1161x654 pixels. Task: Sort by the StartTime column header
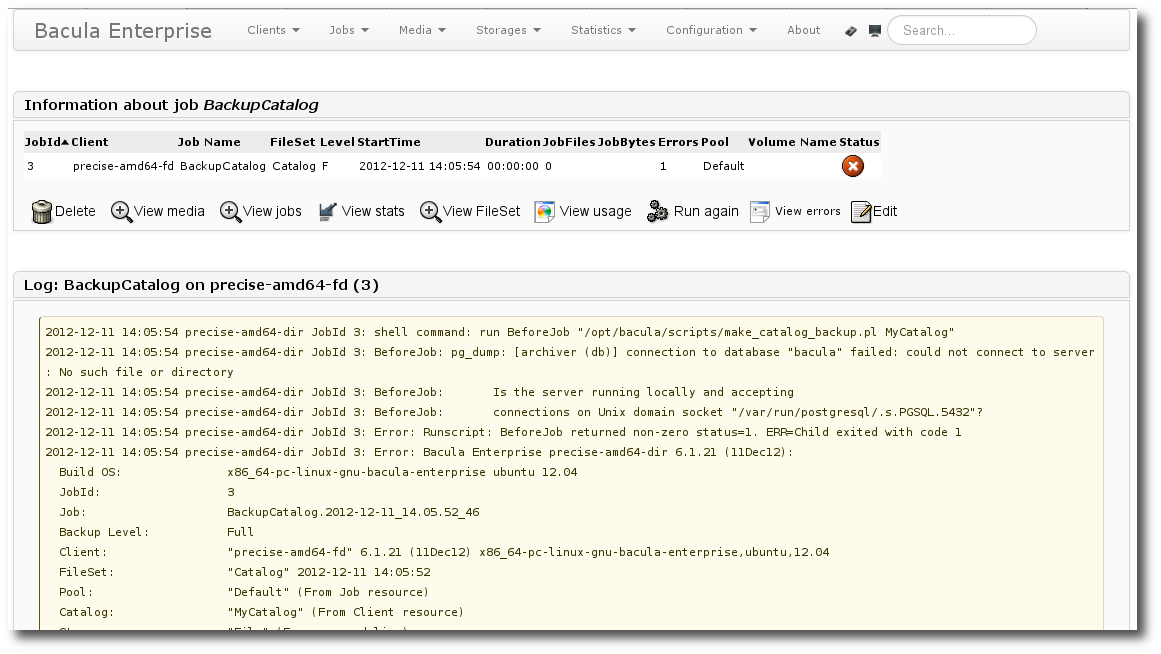(389, 142)
